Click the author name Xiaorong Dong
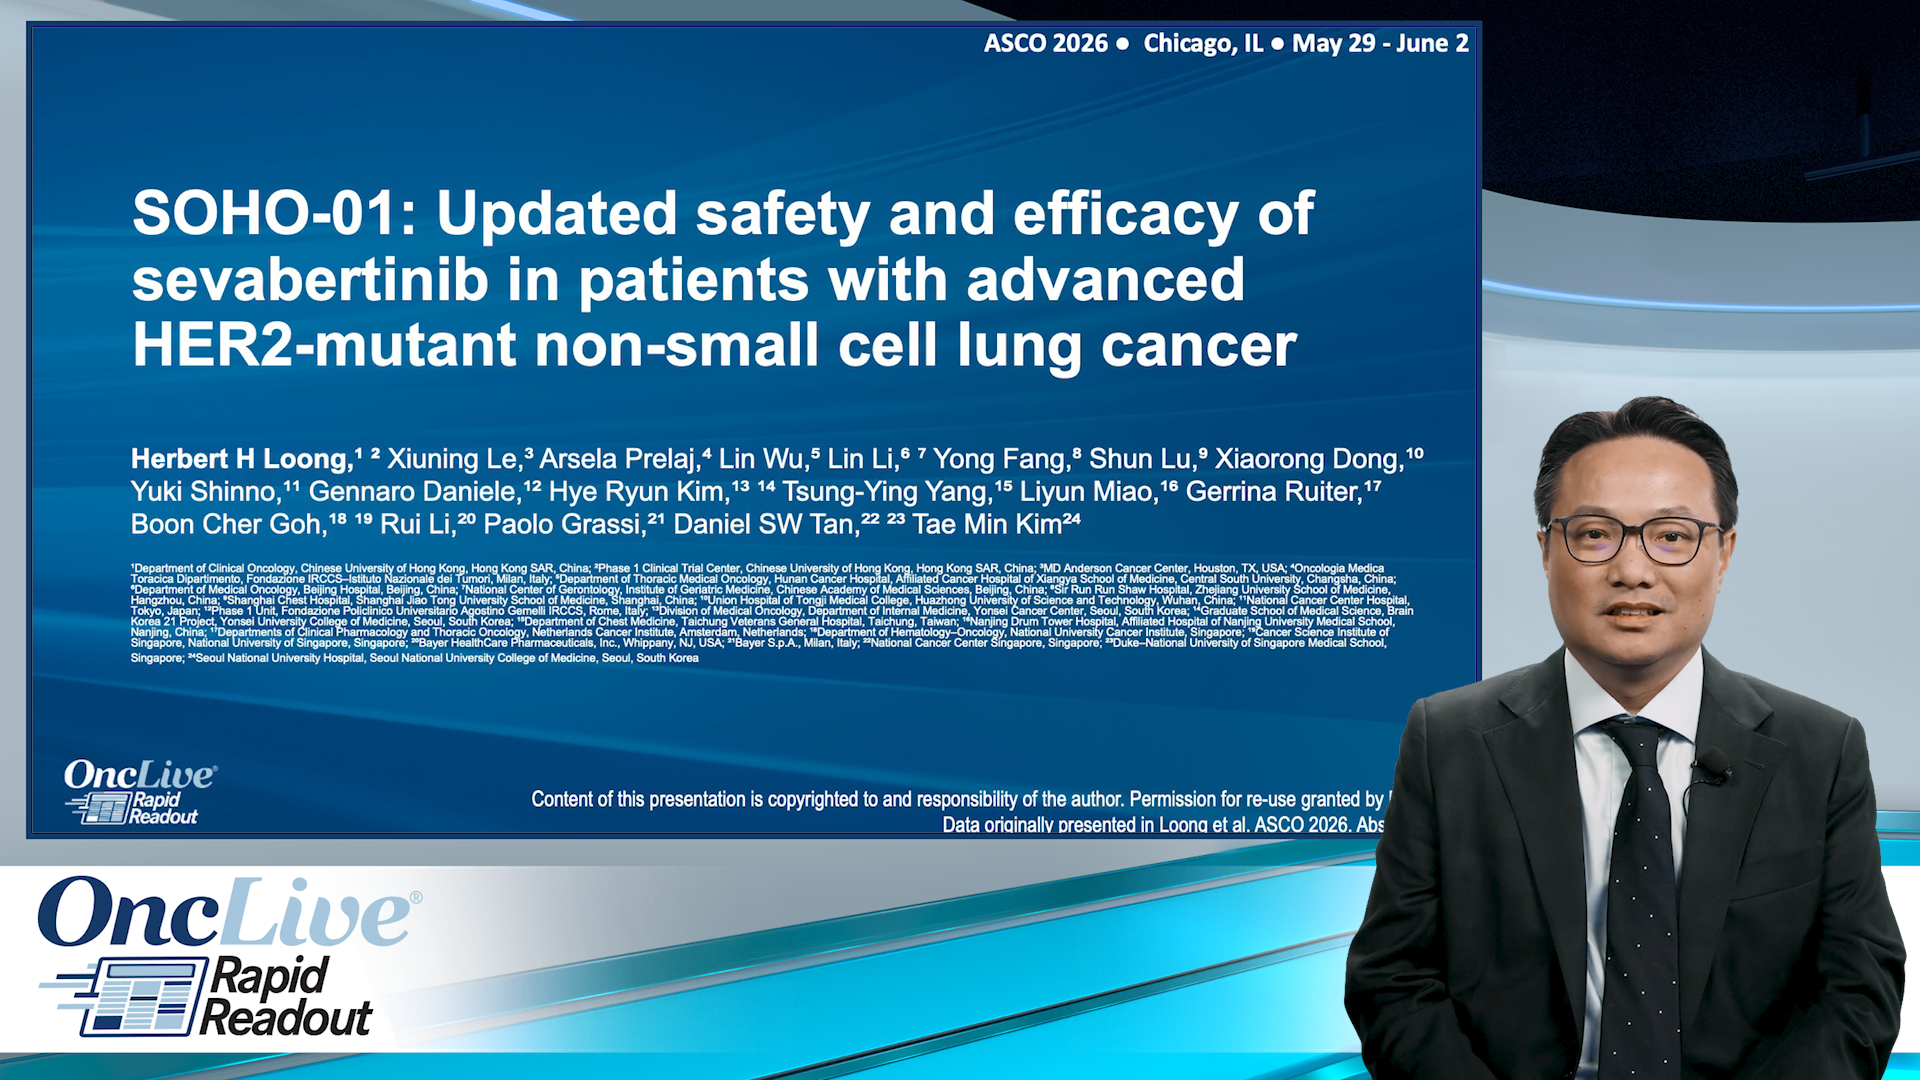 coord(1308,459)
